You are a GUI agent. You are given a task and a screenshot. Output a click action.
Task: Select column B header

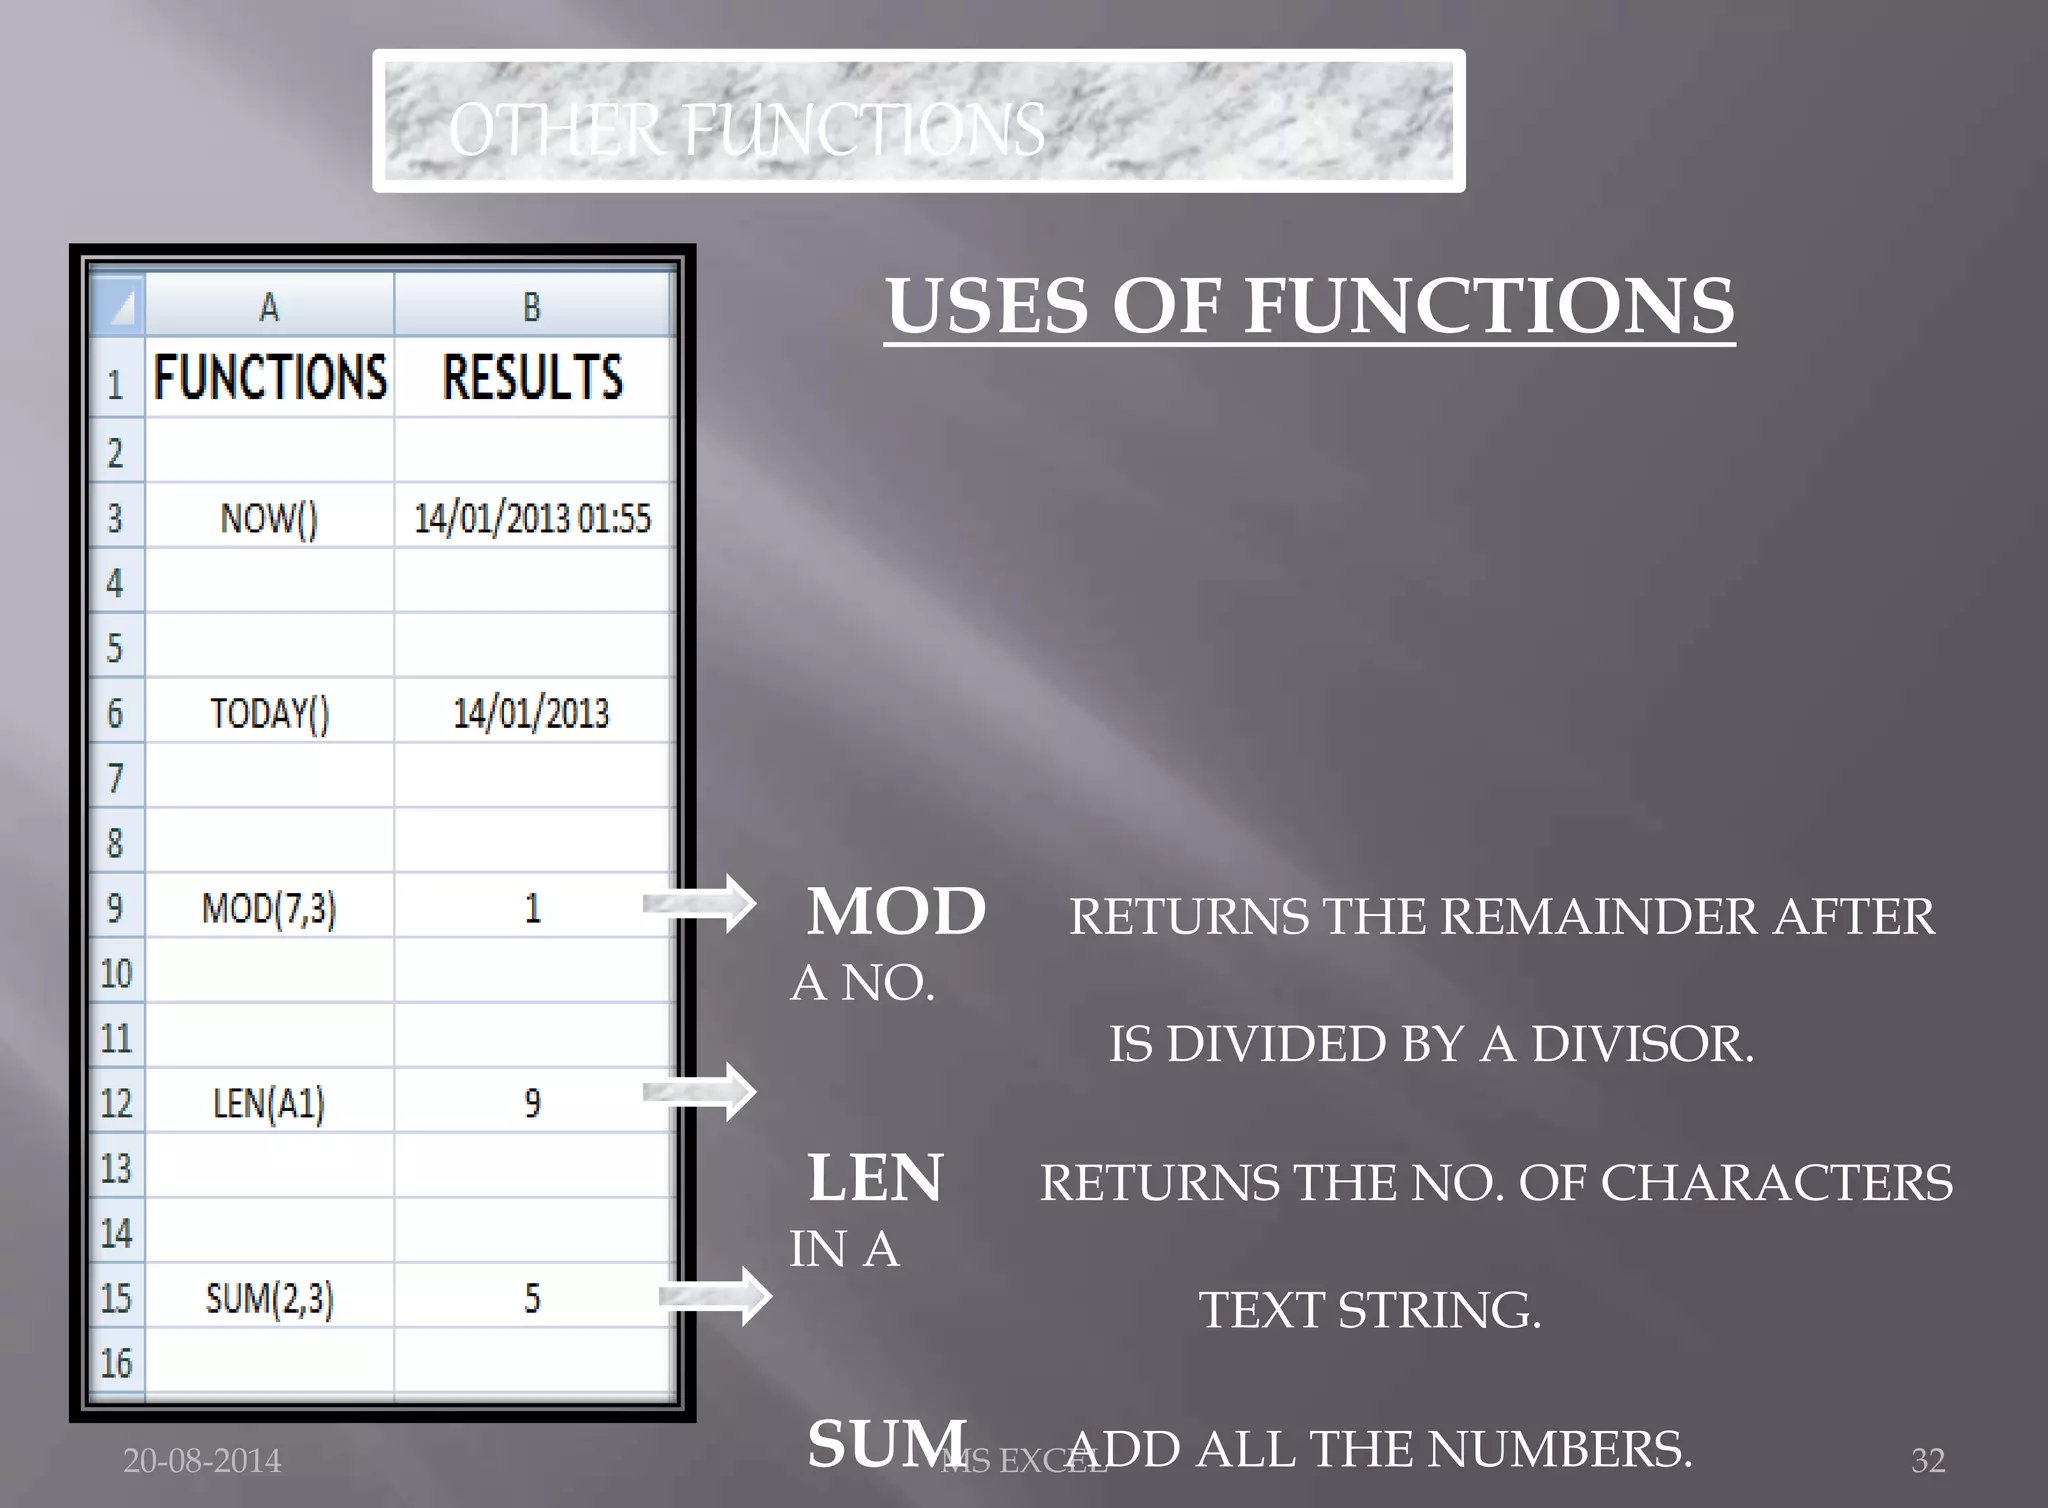point(533,305)
